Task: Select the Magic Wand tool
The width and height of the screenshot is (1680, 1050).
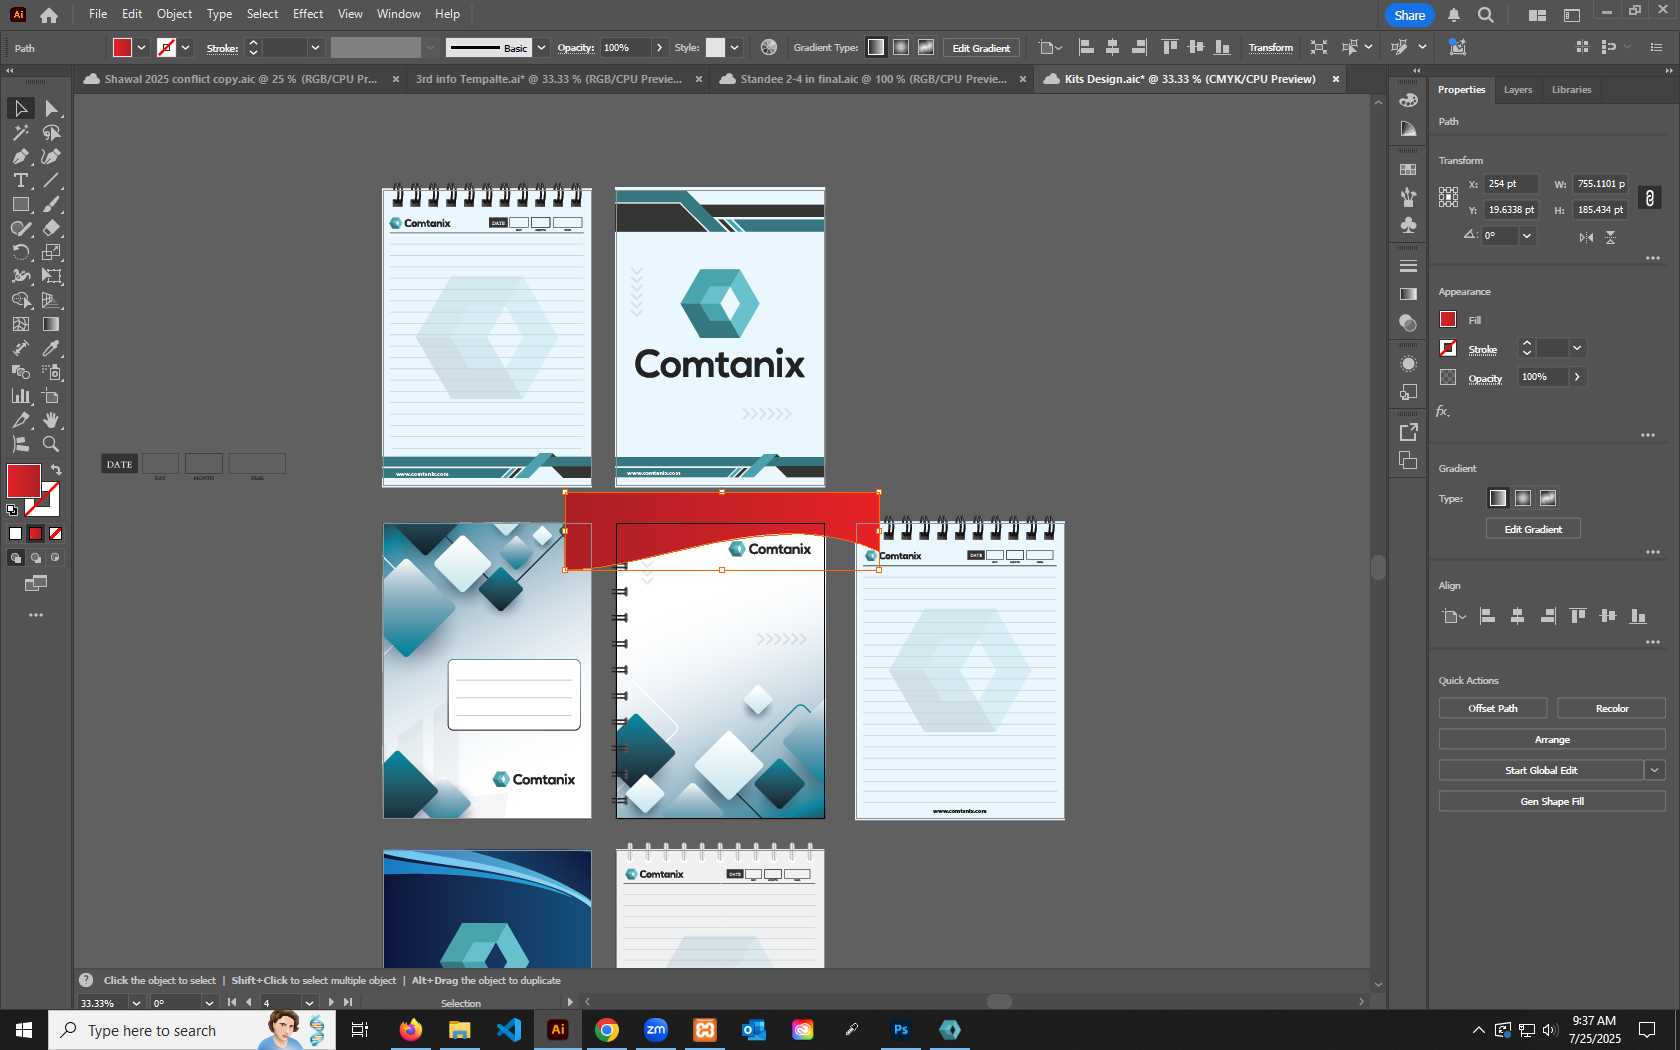Action: click(20, 132)
